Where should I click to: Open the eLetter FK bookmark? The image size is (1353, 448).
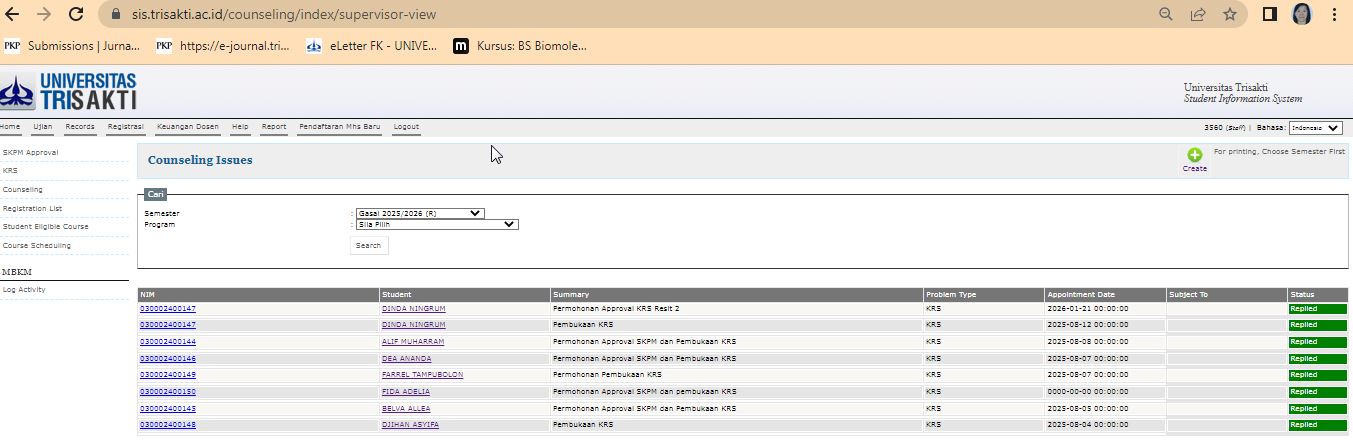pyautogui.click(x=370, y=46)
